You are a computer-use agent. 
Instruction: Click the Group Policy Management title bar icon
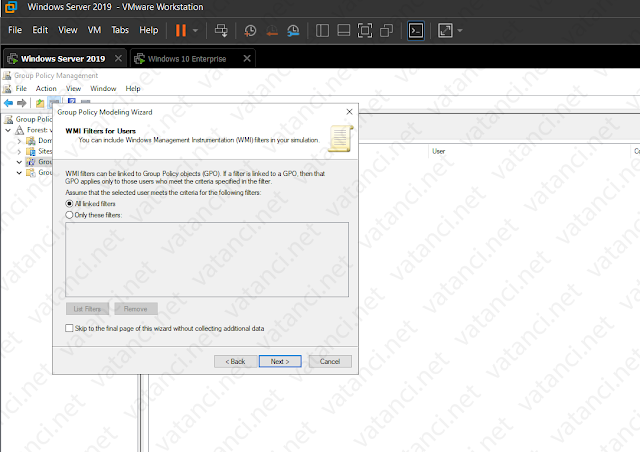point(7,76)
